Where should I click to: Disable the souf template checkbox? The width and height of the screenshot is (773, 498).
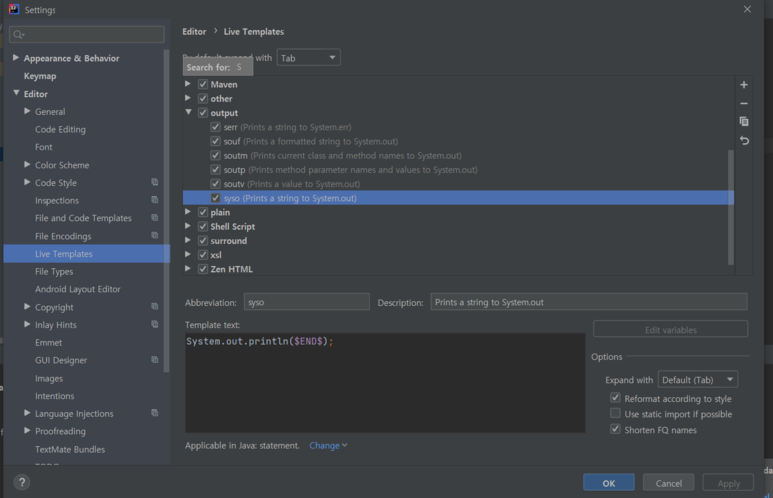(x=215, y=141)
